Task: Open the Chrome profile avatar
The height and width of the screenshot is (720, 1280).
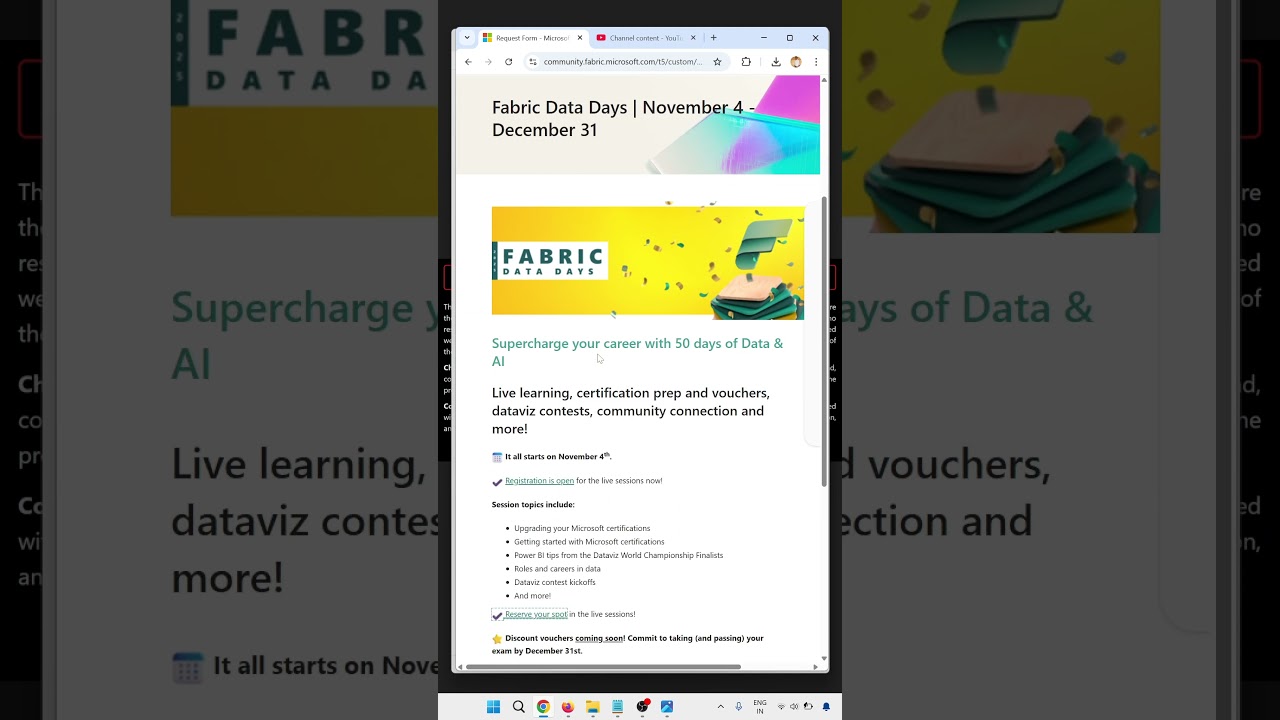Action: pyautogui.click(x=796, y=62)
